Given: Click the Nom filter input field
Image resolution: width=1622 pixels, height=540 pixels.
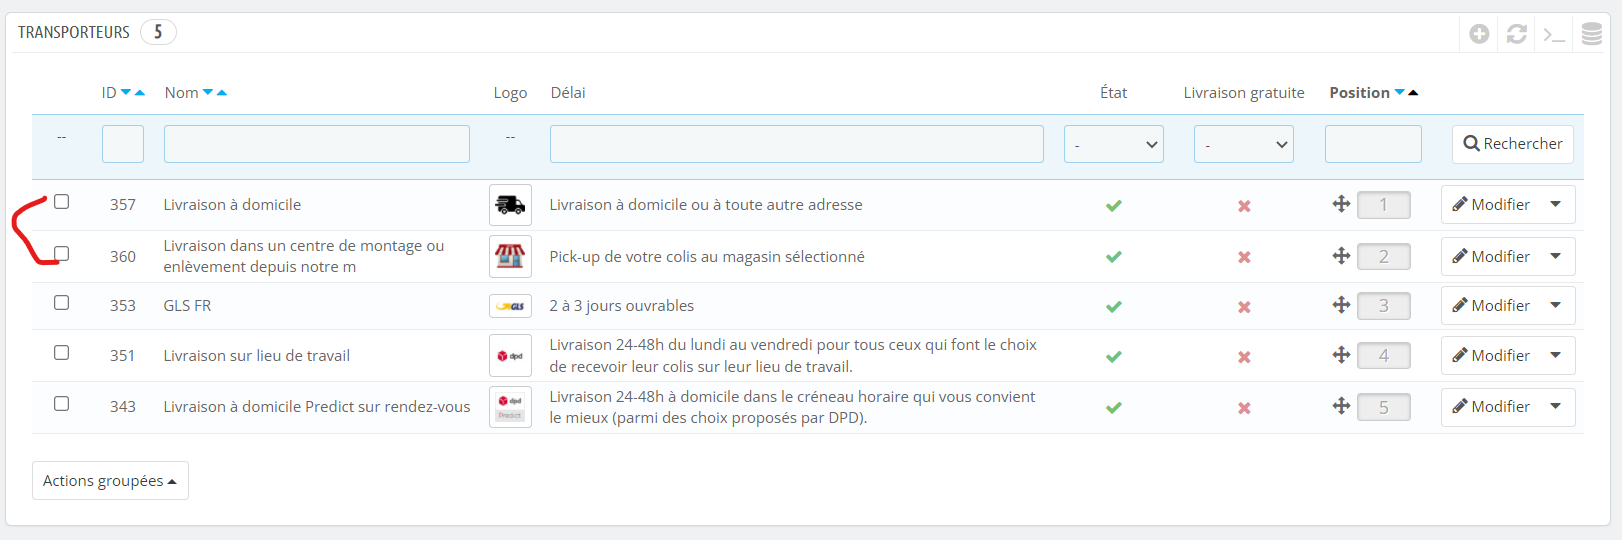Looking at the screenshot, I should coord(317,144).
